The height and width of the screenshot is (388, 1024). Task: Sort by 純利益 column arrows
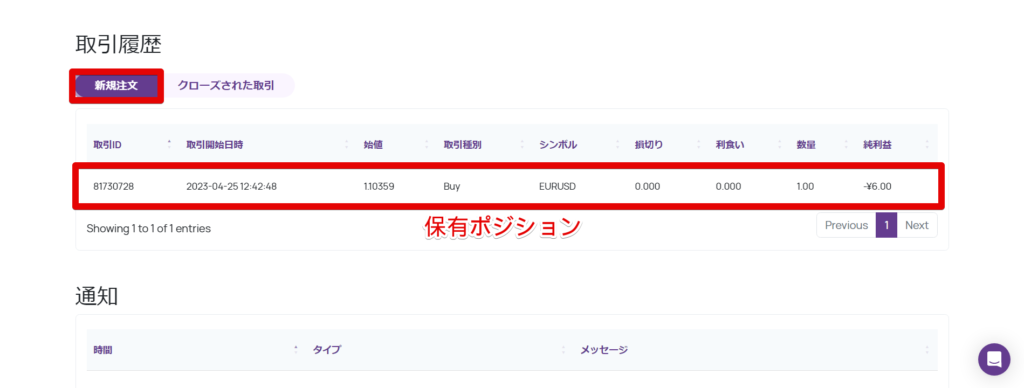[927, 144]
